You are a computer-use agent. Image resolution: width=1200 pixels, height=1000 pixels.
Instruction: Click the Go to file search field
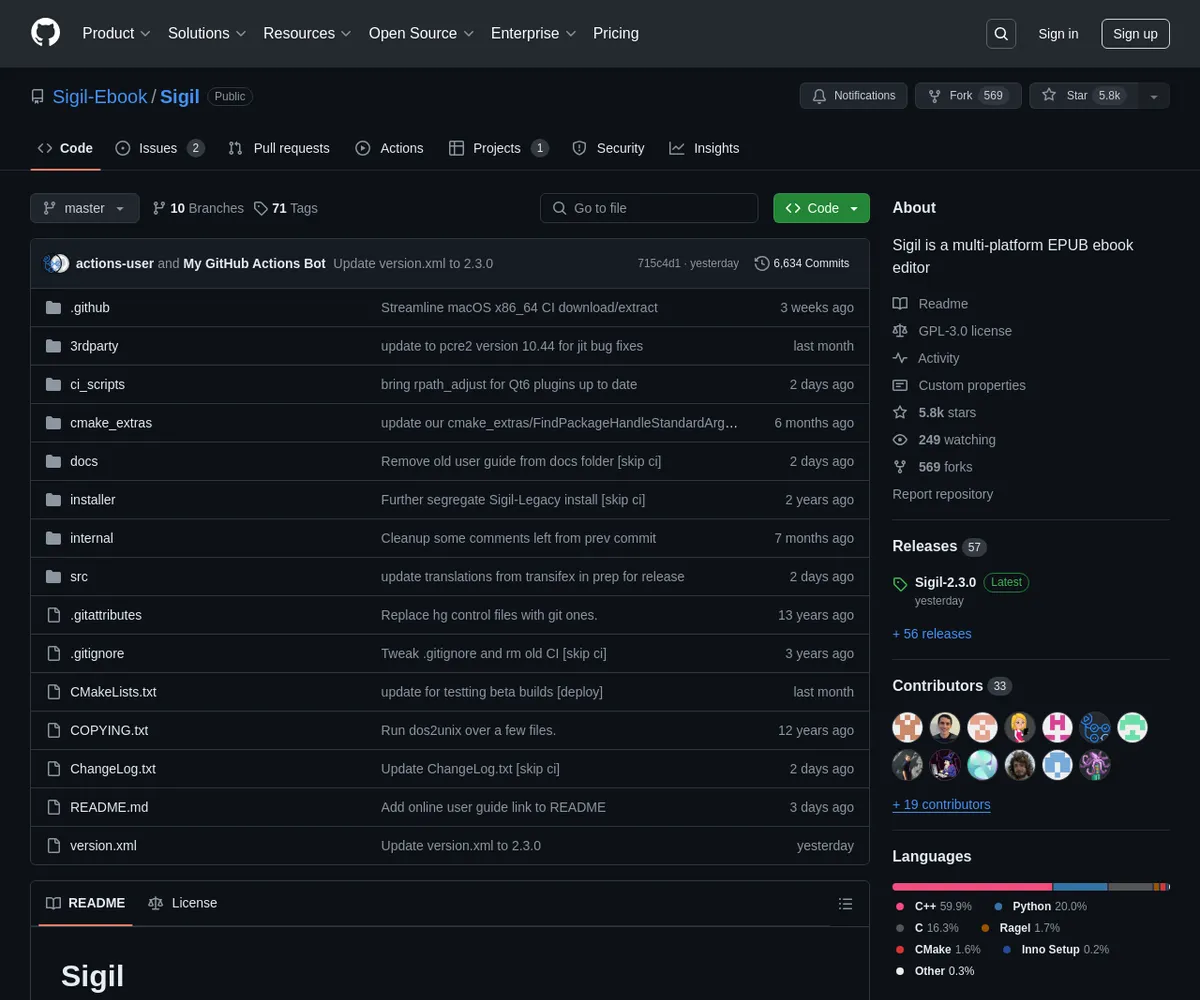coord(650,208)
